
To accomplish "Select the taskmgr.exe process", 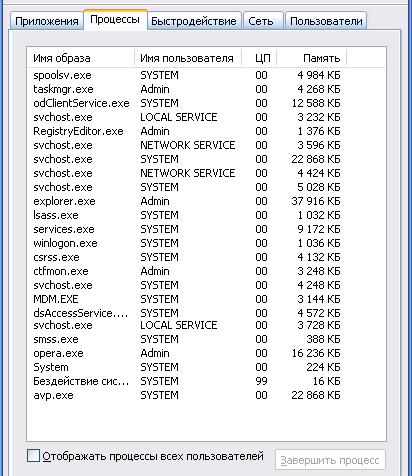I will [x=187, y=89].
